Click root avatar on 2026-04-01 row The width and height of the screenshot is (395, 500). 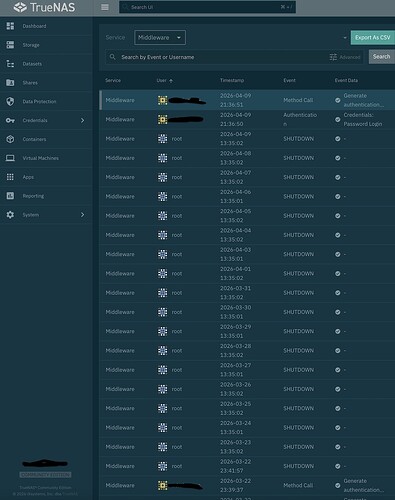coord(162,274)
